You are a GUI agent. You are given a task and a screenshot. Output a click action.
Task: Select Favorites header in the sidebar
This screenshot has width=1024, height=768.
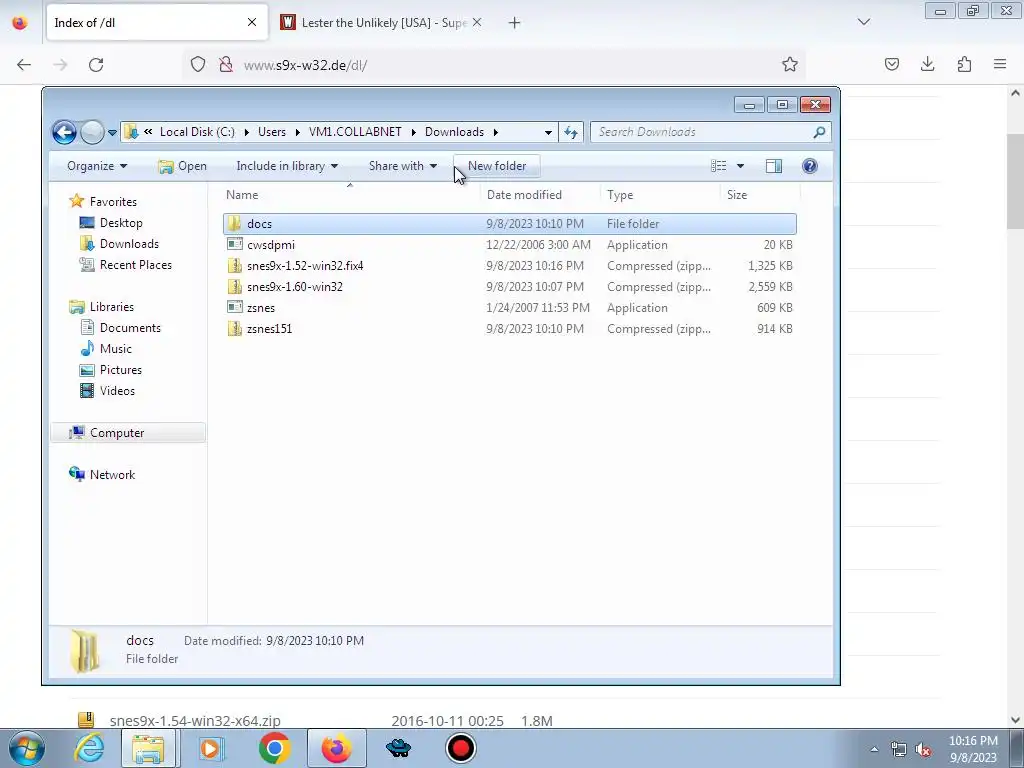(112, 202)
